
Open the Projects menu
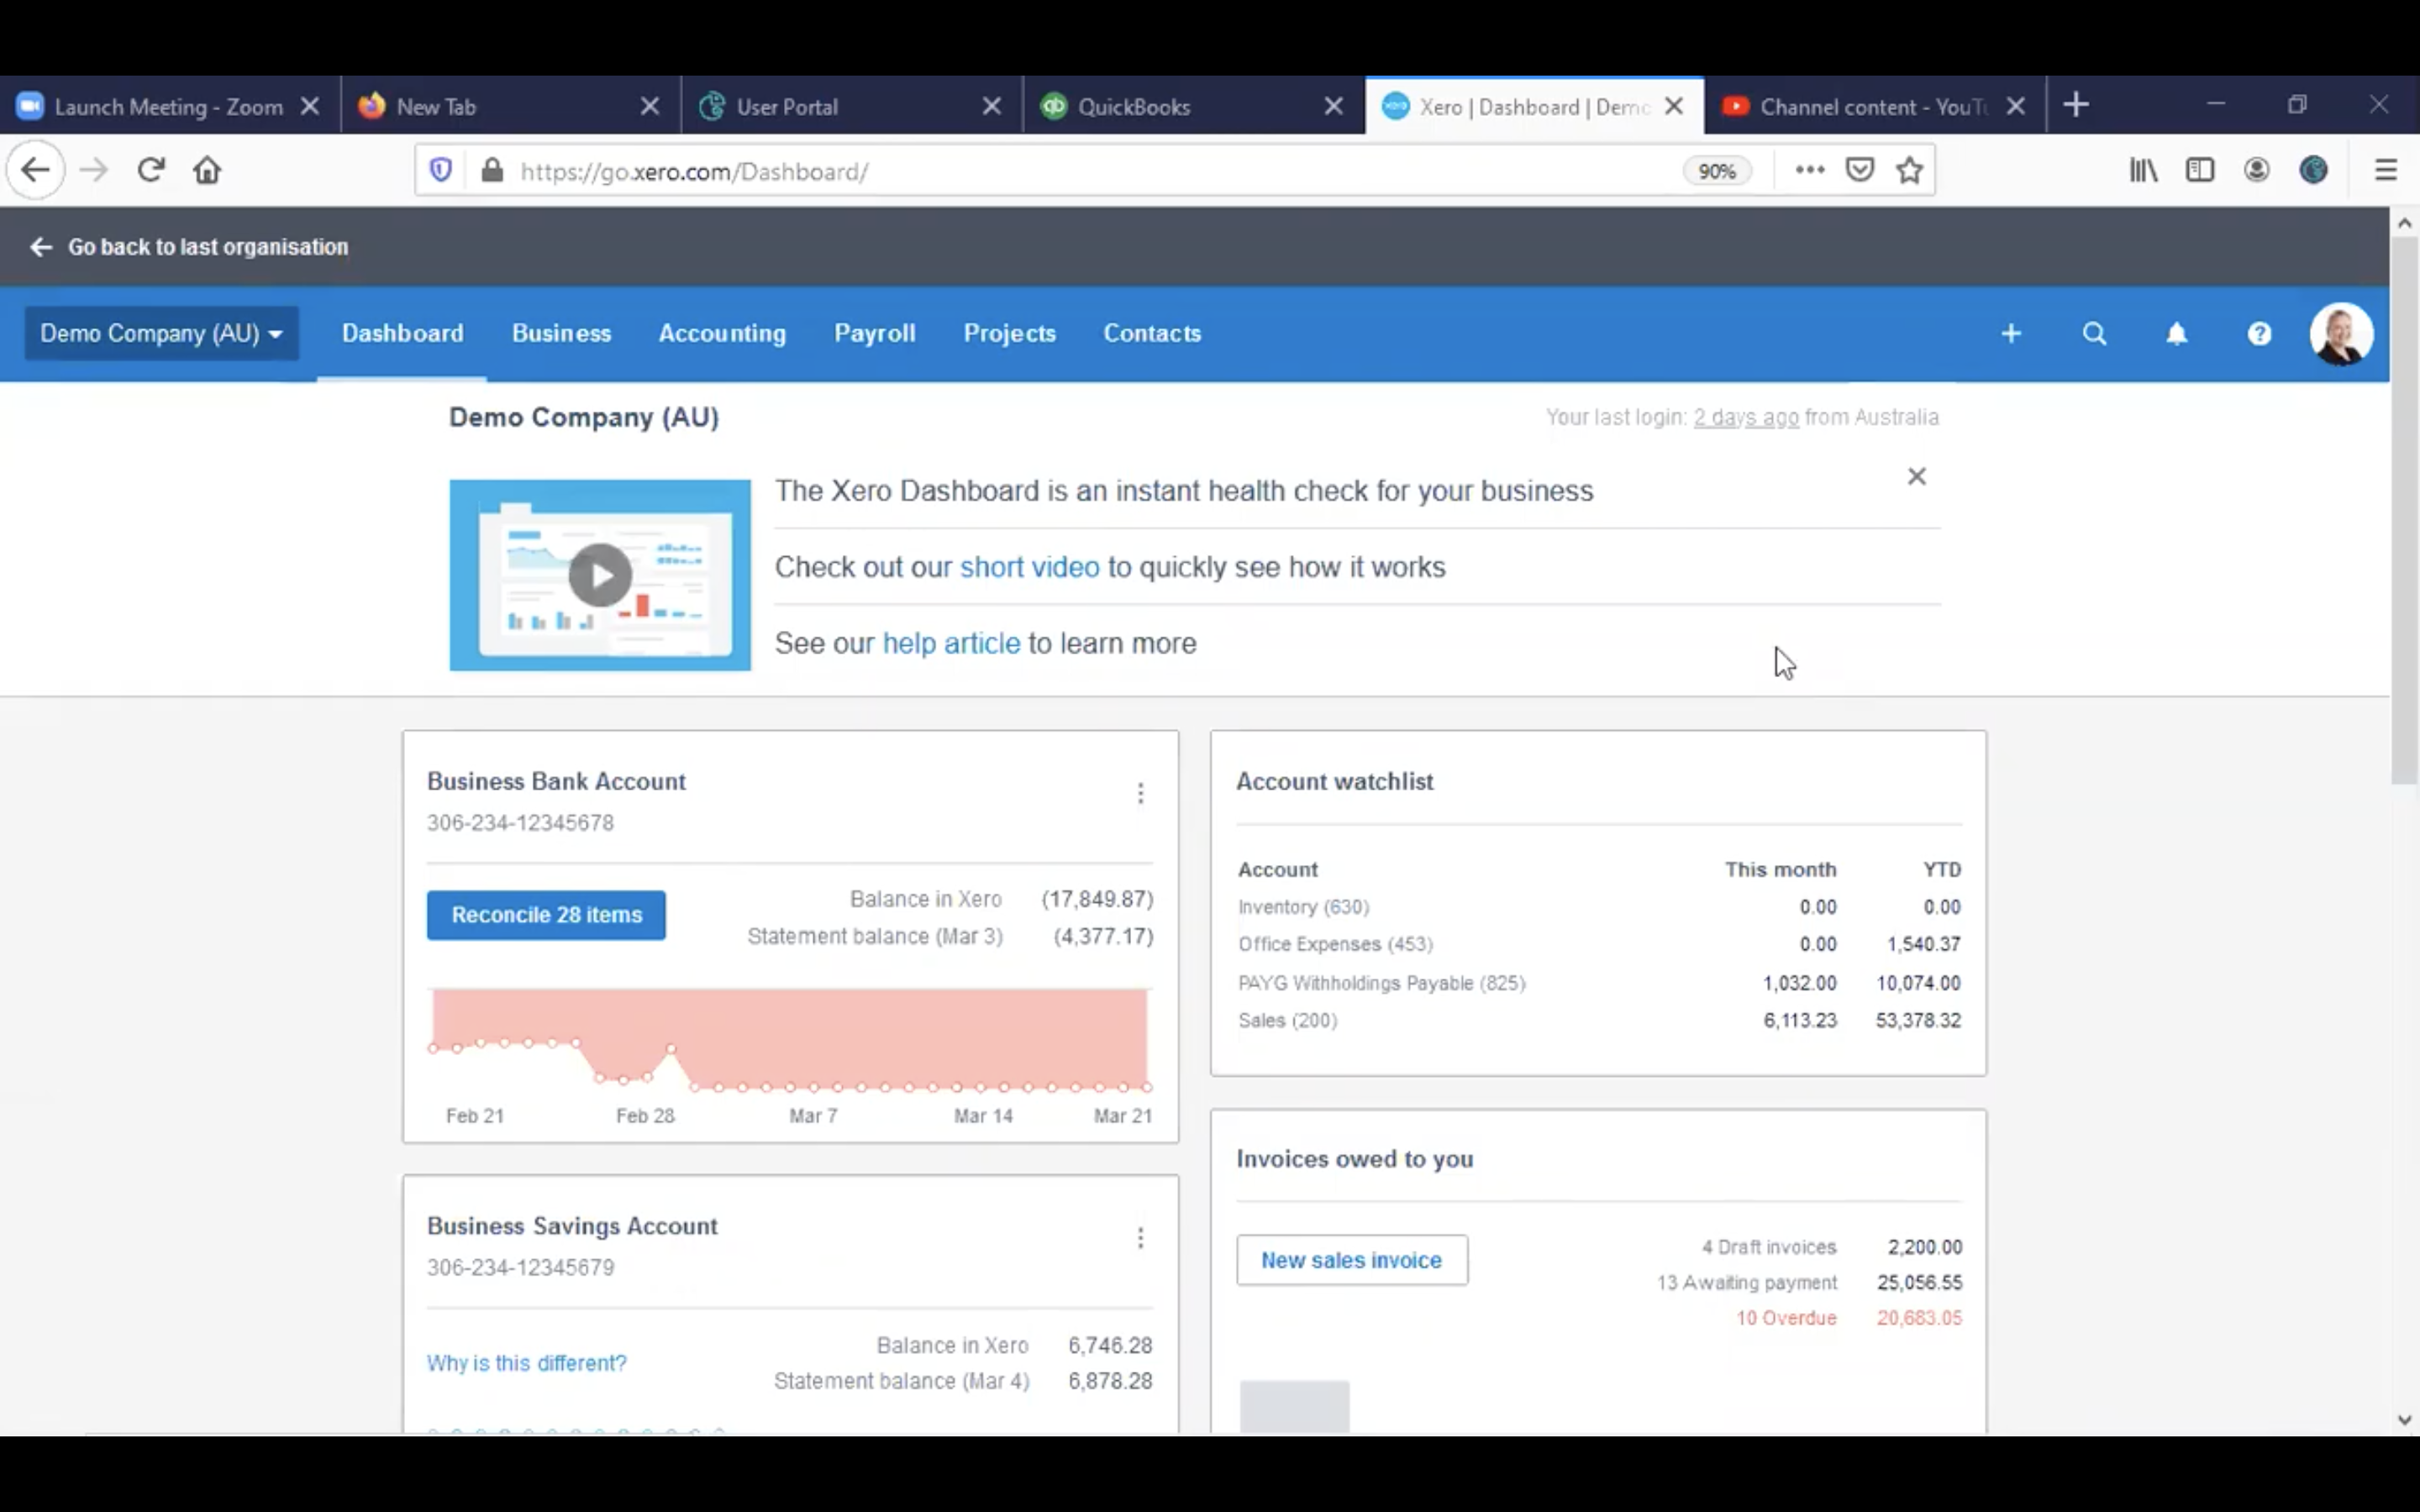pos(1009,333)
